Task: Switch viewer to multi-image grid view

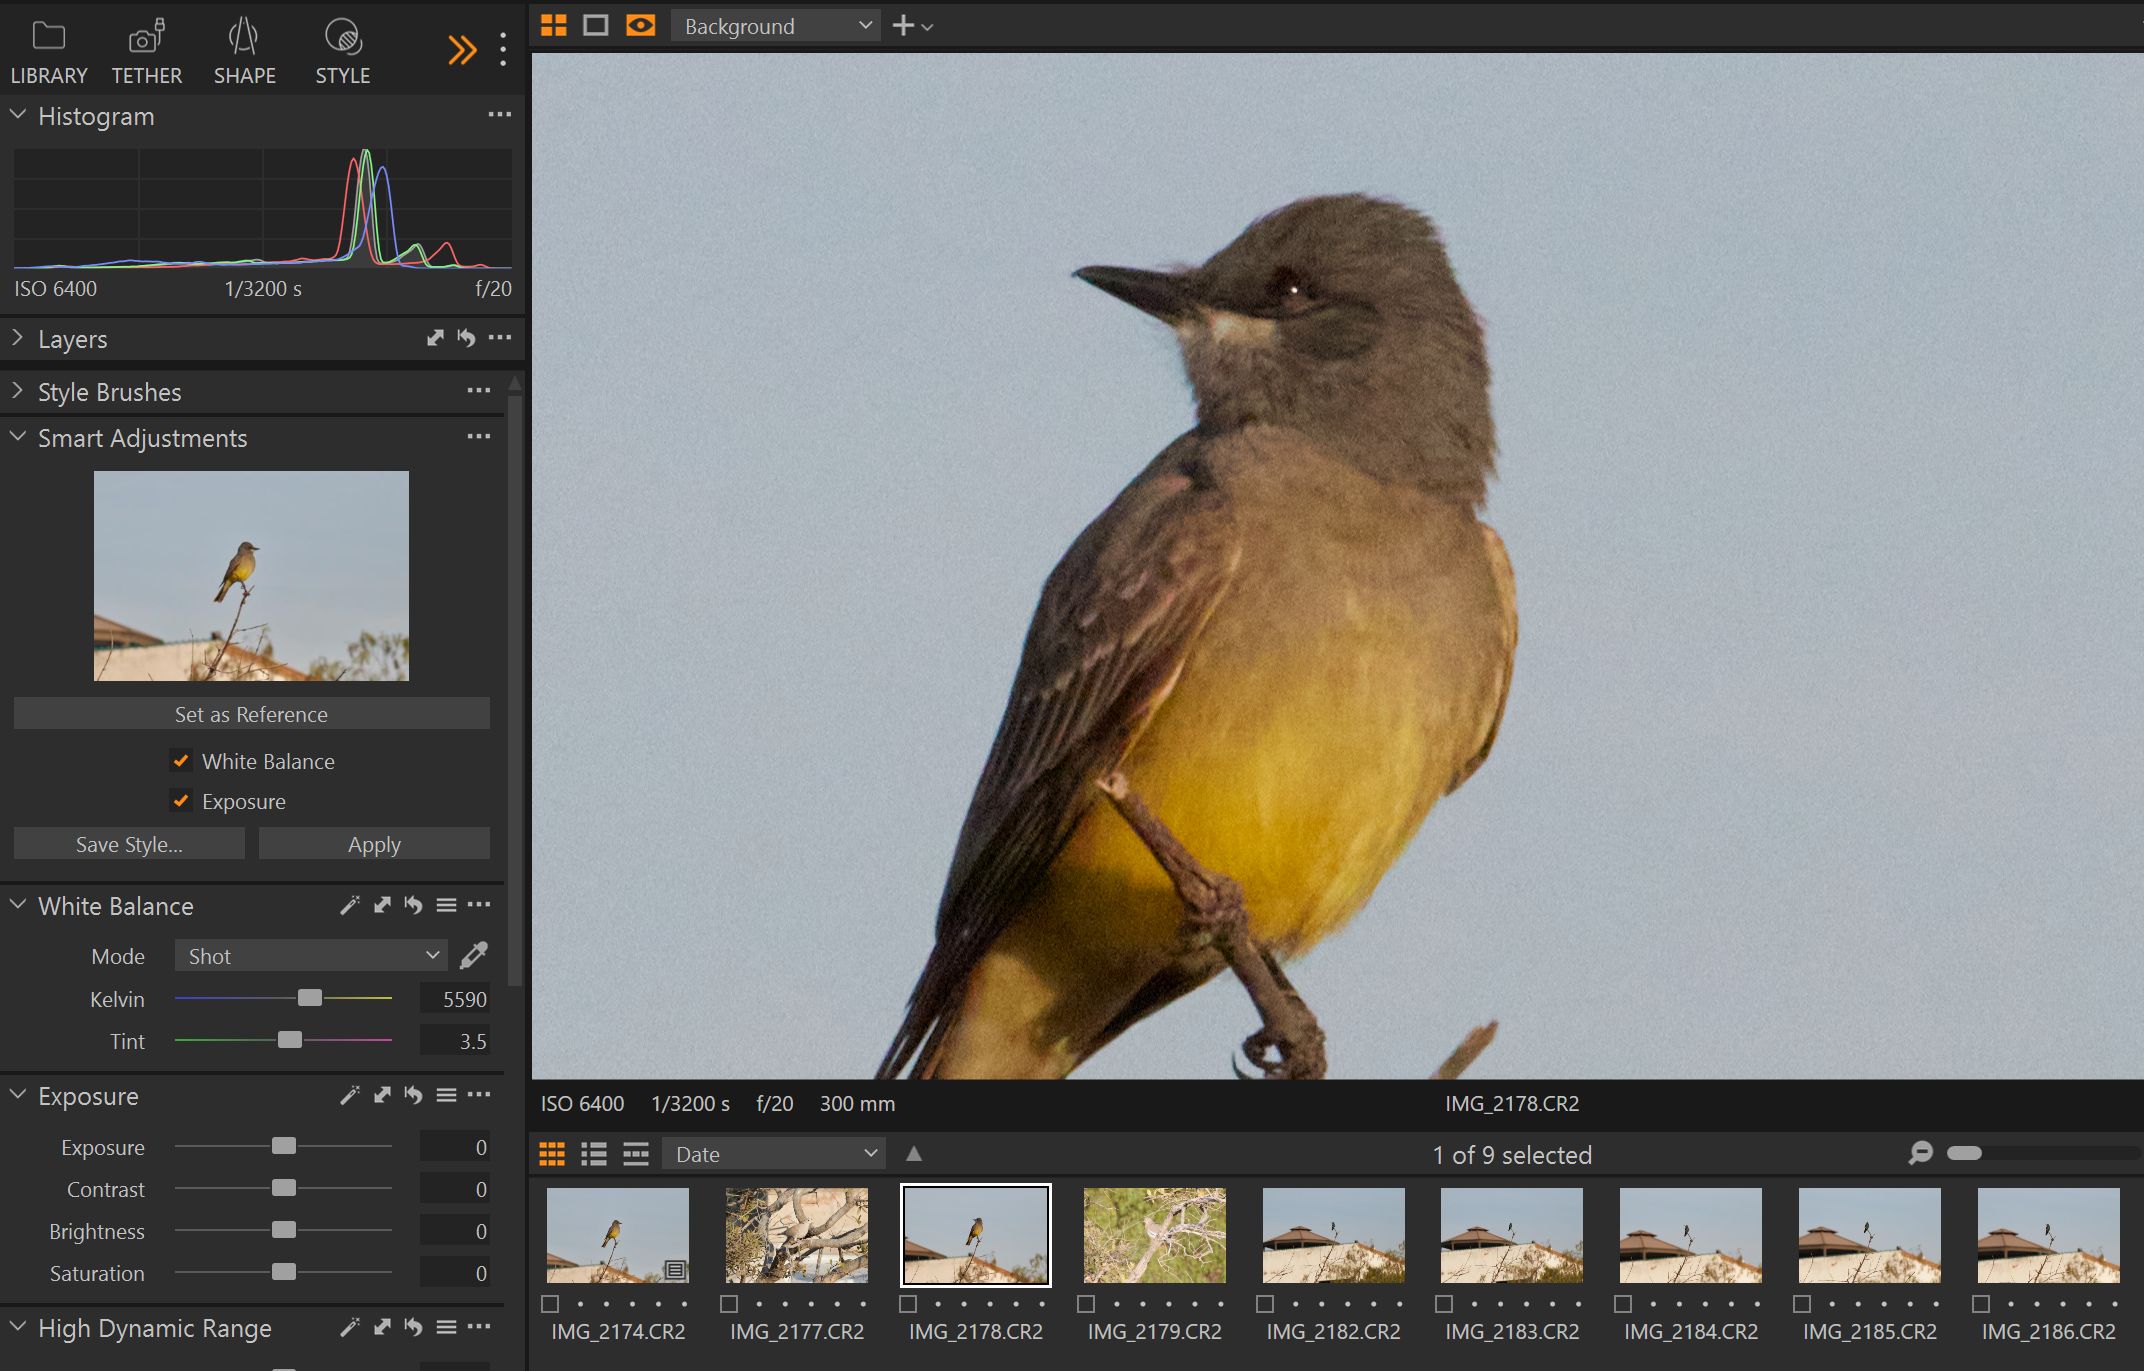Action: point(553,24)
